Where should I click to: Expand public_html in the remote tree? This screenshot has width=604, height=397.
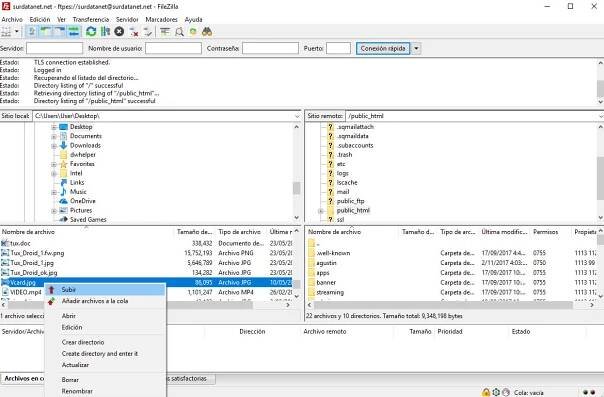point(320,211)
